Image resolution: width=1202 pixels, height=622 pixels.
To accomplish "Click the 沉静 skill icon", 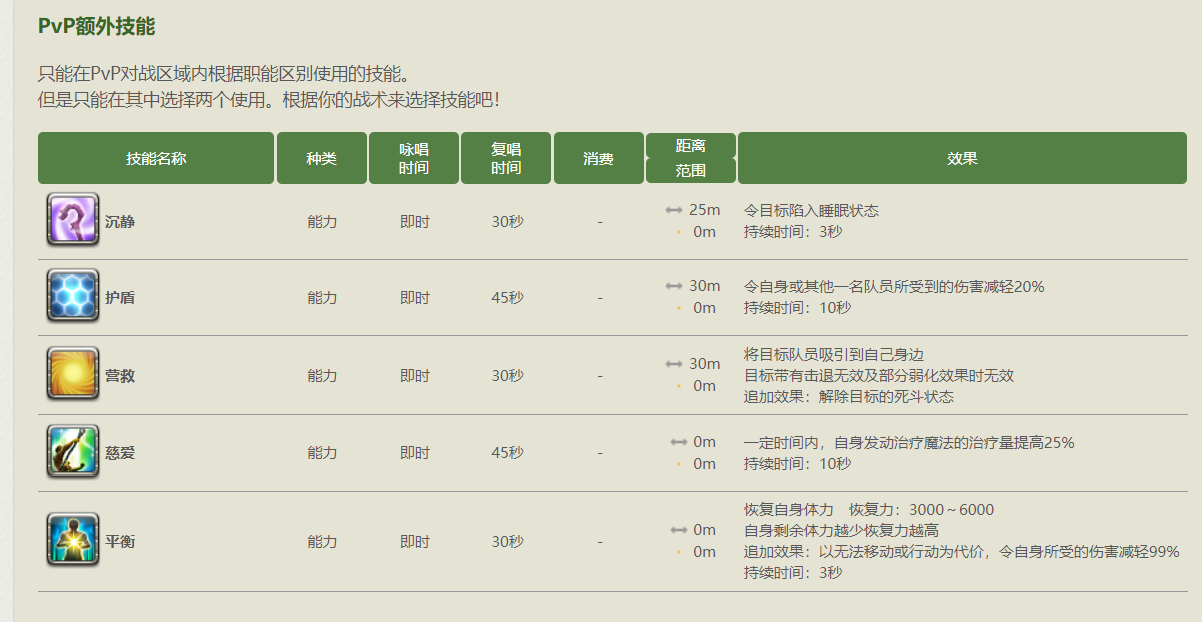I will pyautogui.click(x=72, y=220).
